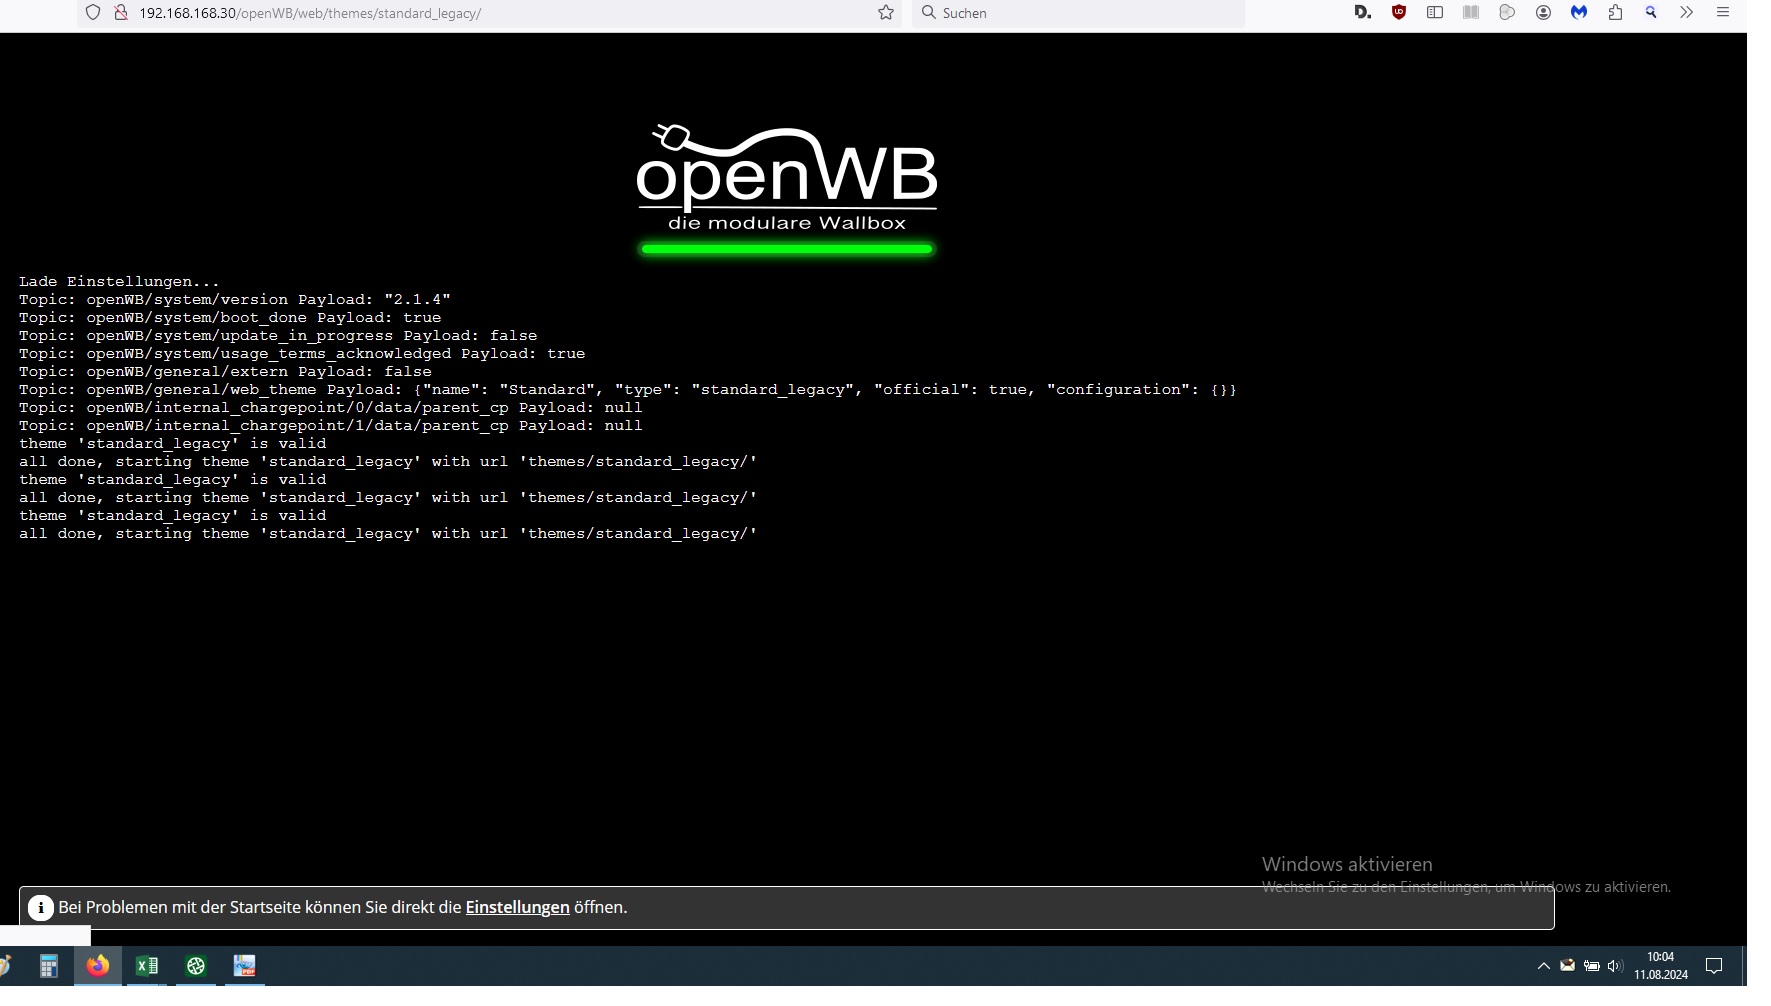Click the openWB/system/boot_done topic line

(x=230, y=318)
